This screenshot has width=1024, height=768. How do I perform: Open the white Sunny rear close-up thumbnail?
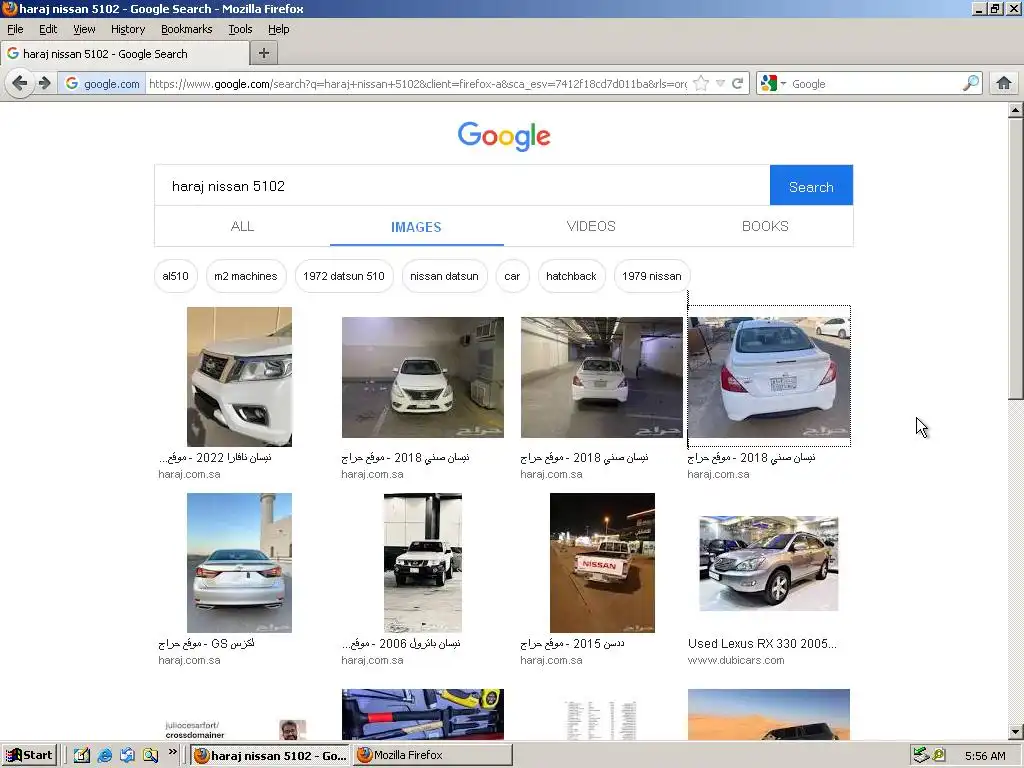(x=769, y=377)
